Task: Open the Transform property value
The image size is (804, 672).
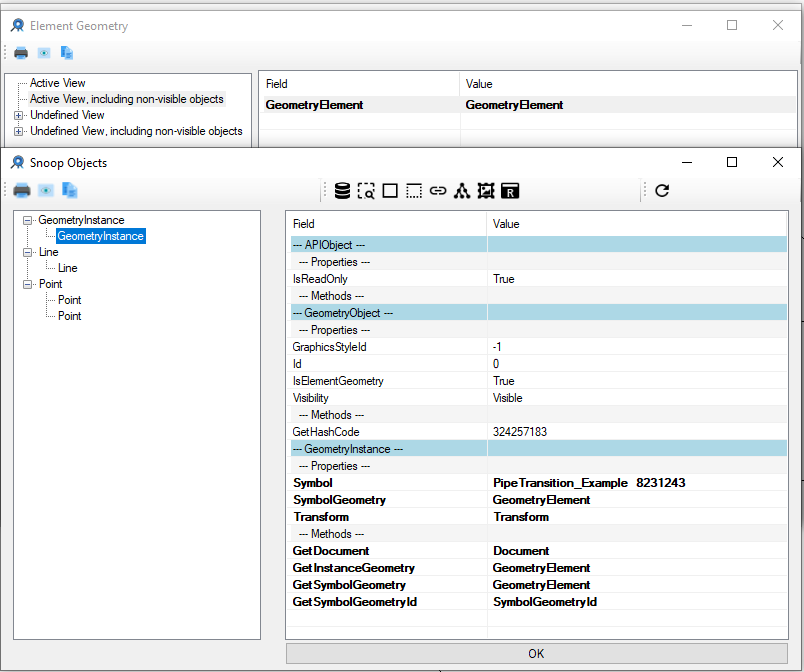Action: click(521, 517)
